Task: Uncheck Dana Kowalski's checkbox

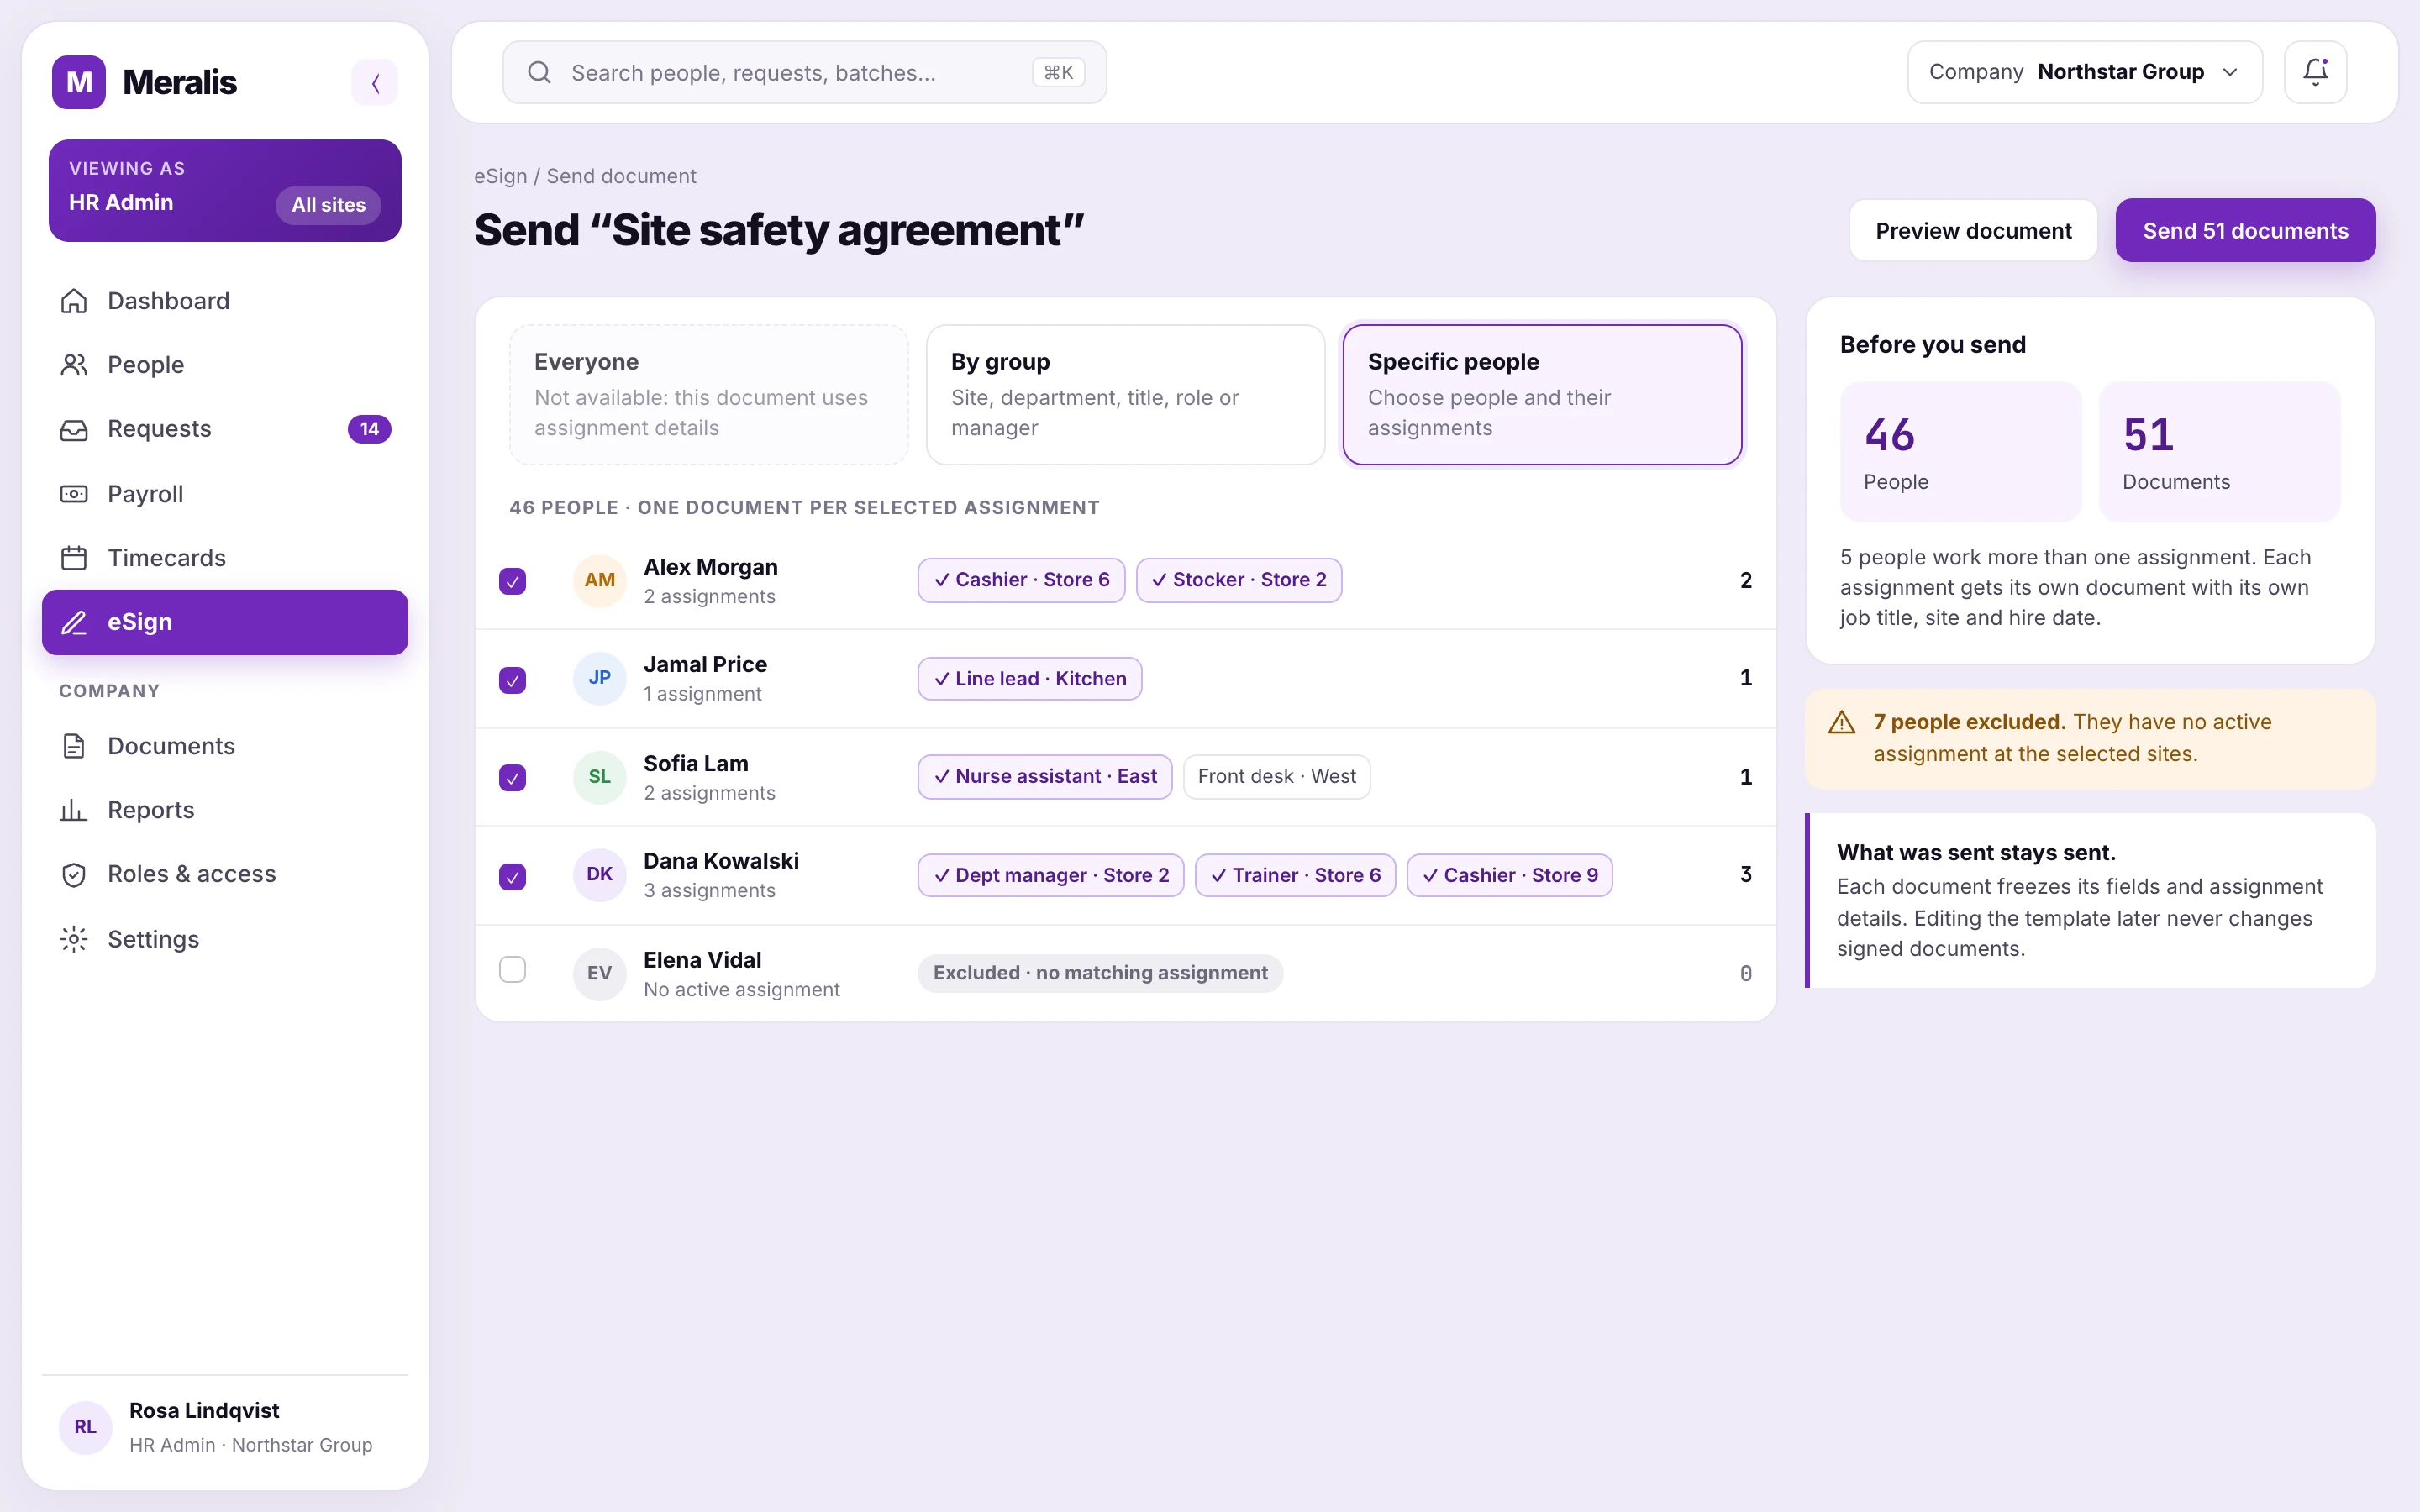Action: pyautogui.click(x=512, y=877)
